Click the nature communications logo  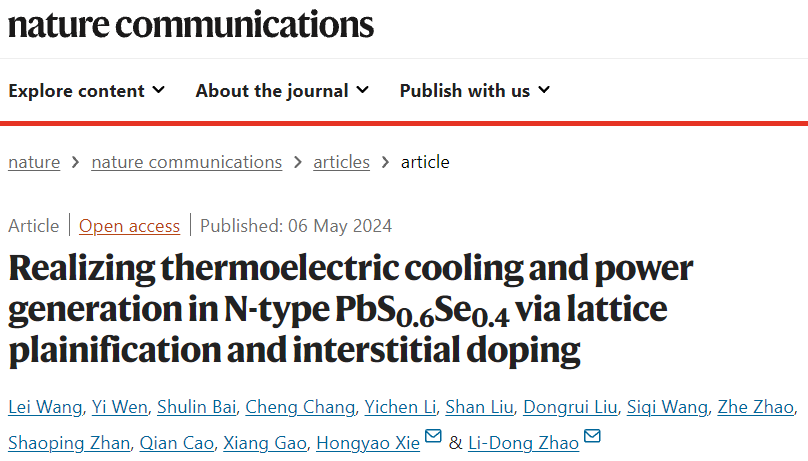[191, 24]
